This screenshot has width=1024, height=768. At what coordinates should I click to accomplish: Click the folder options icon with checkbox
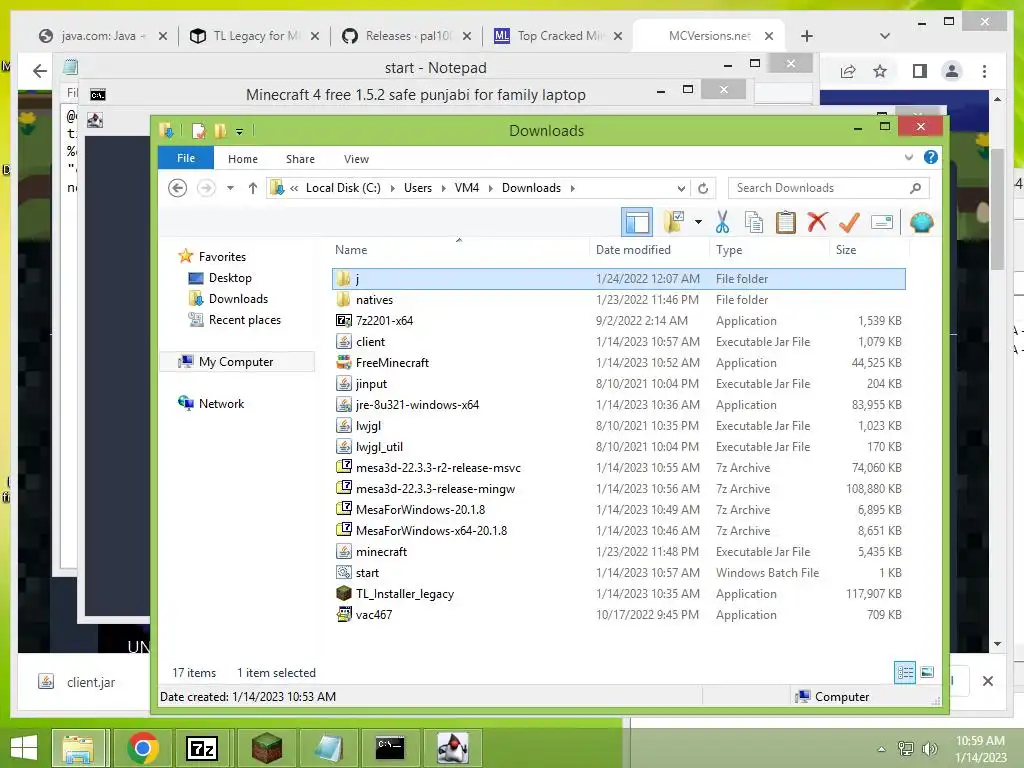(x=673, y=222)
